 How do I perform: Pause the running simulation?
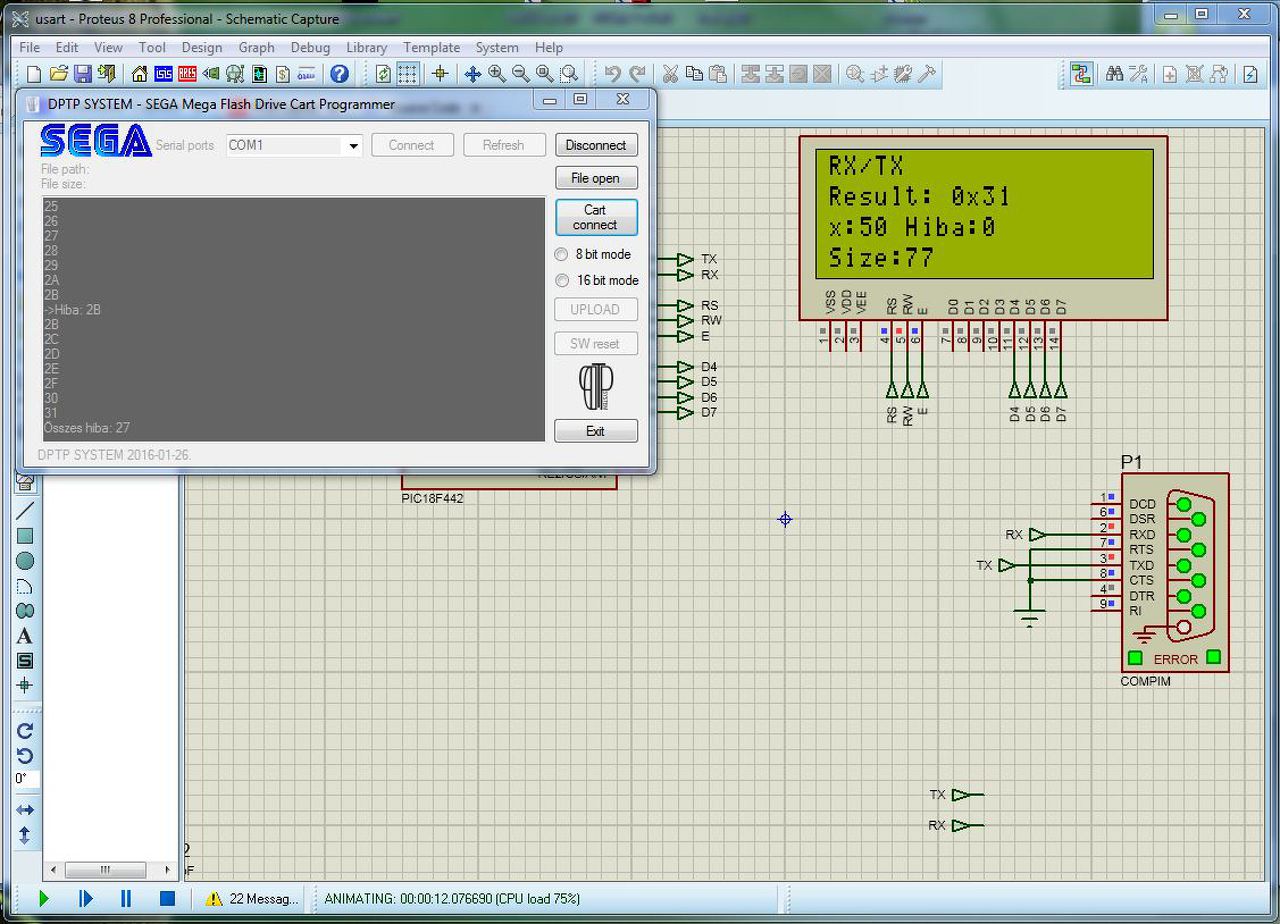[126, 899]
